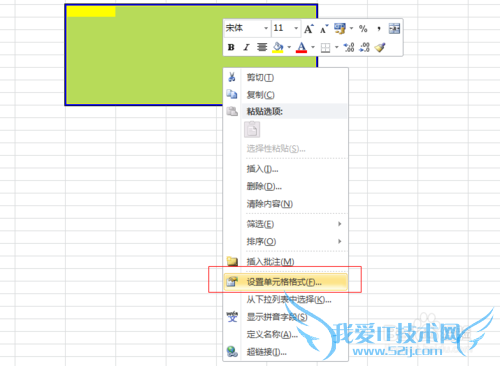Click the scissors cut icon
This screenshot has height=366, width=500.
coord(232,77)
